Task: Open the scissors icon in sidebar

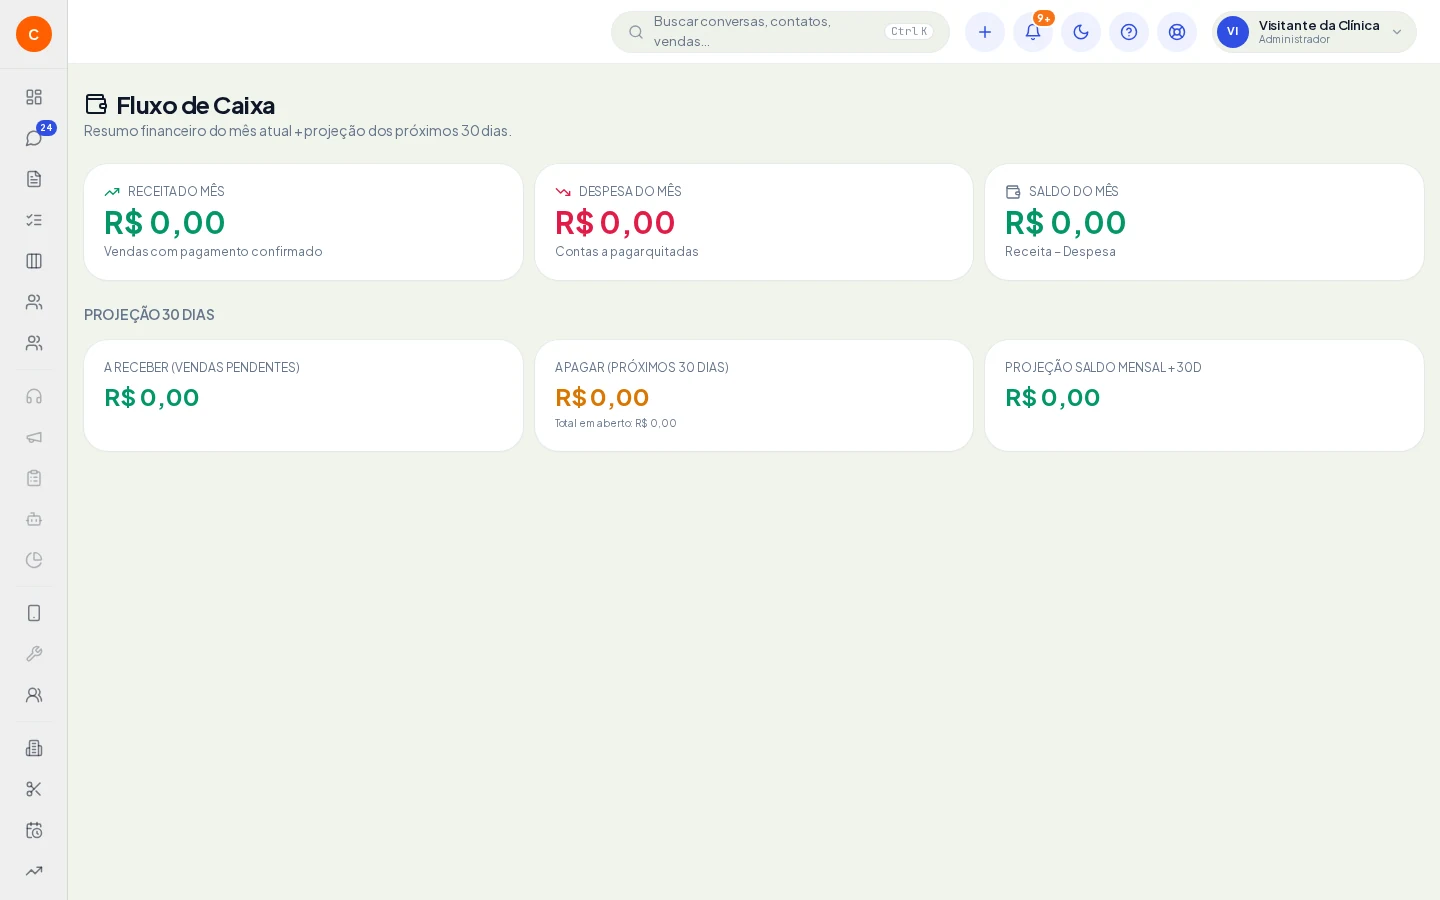Action: click(x=34, y=789)
